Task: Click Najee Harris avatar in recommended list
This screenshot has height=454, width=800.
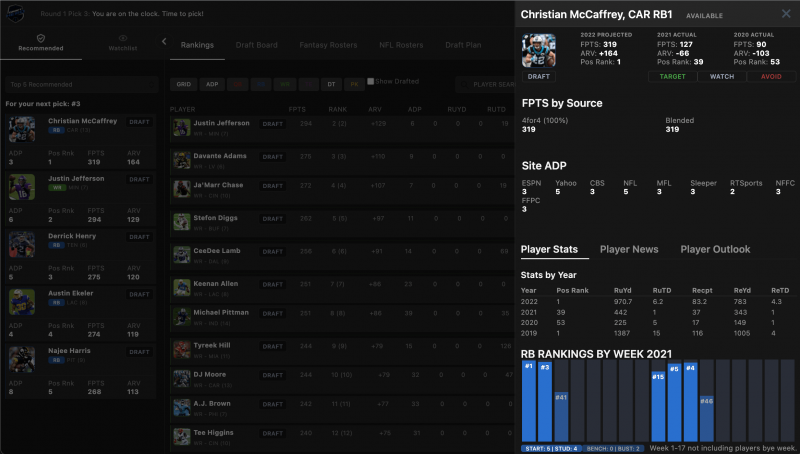Action: tap(22, 360)
